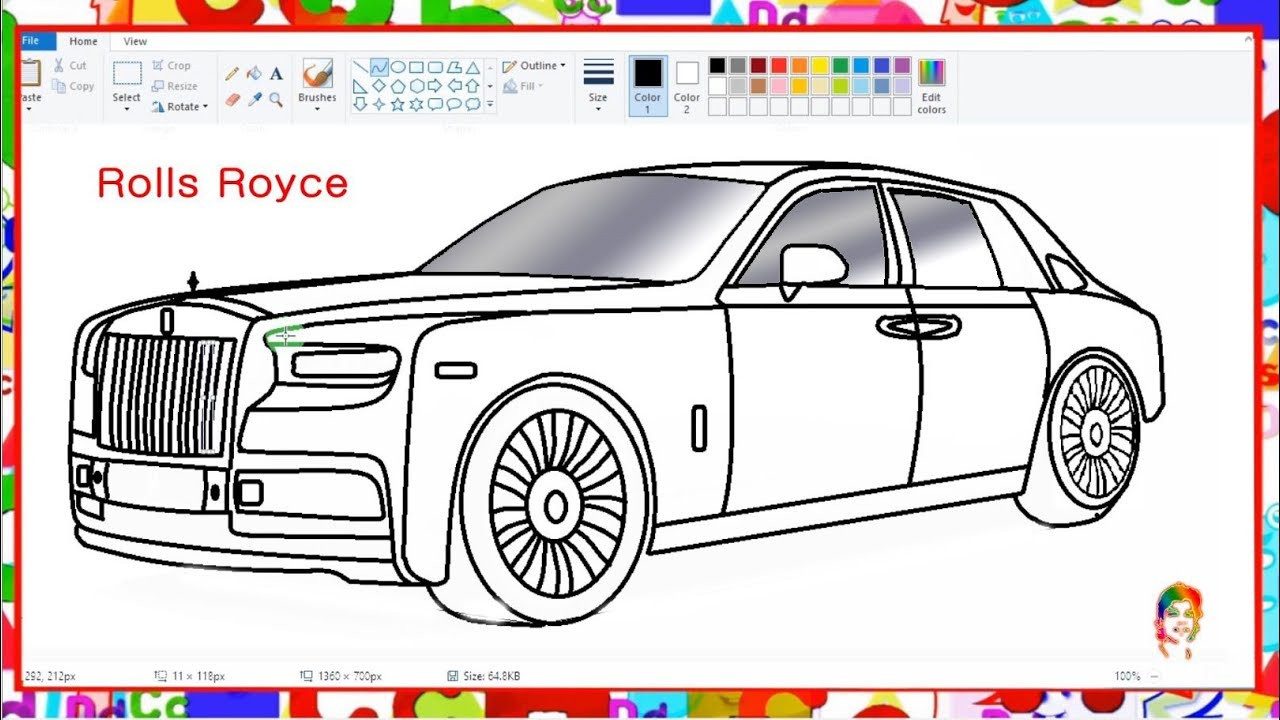Screen dimensions: 1280x720
Task: Open the Select dropdown arrow
Action: click(x=127, y=109)
